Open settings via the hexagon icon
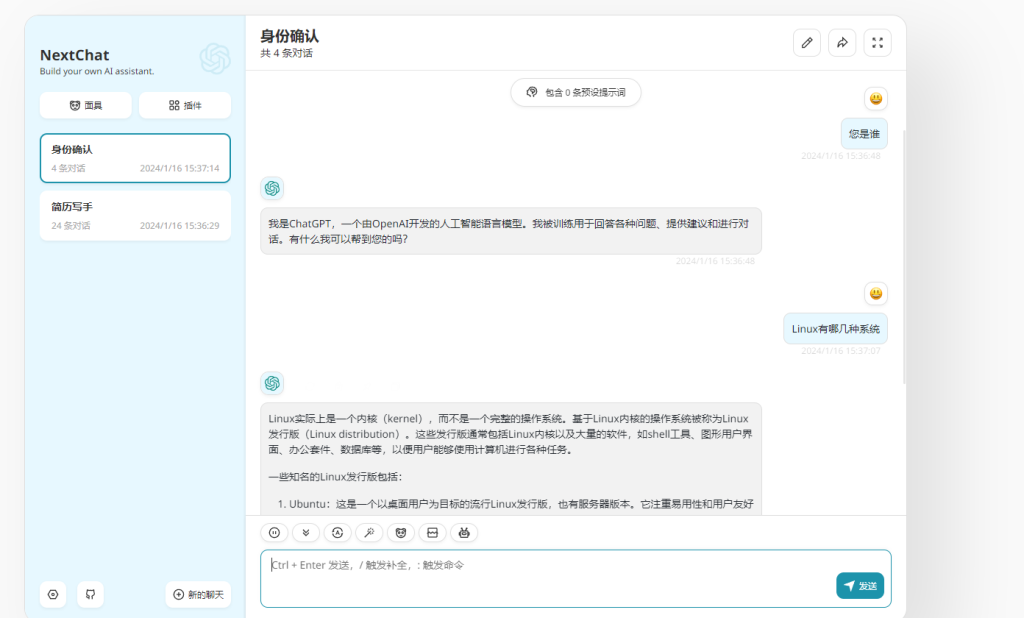 tap(53, 594)
